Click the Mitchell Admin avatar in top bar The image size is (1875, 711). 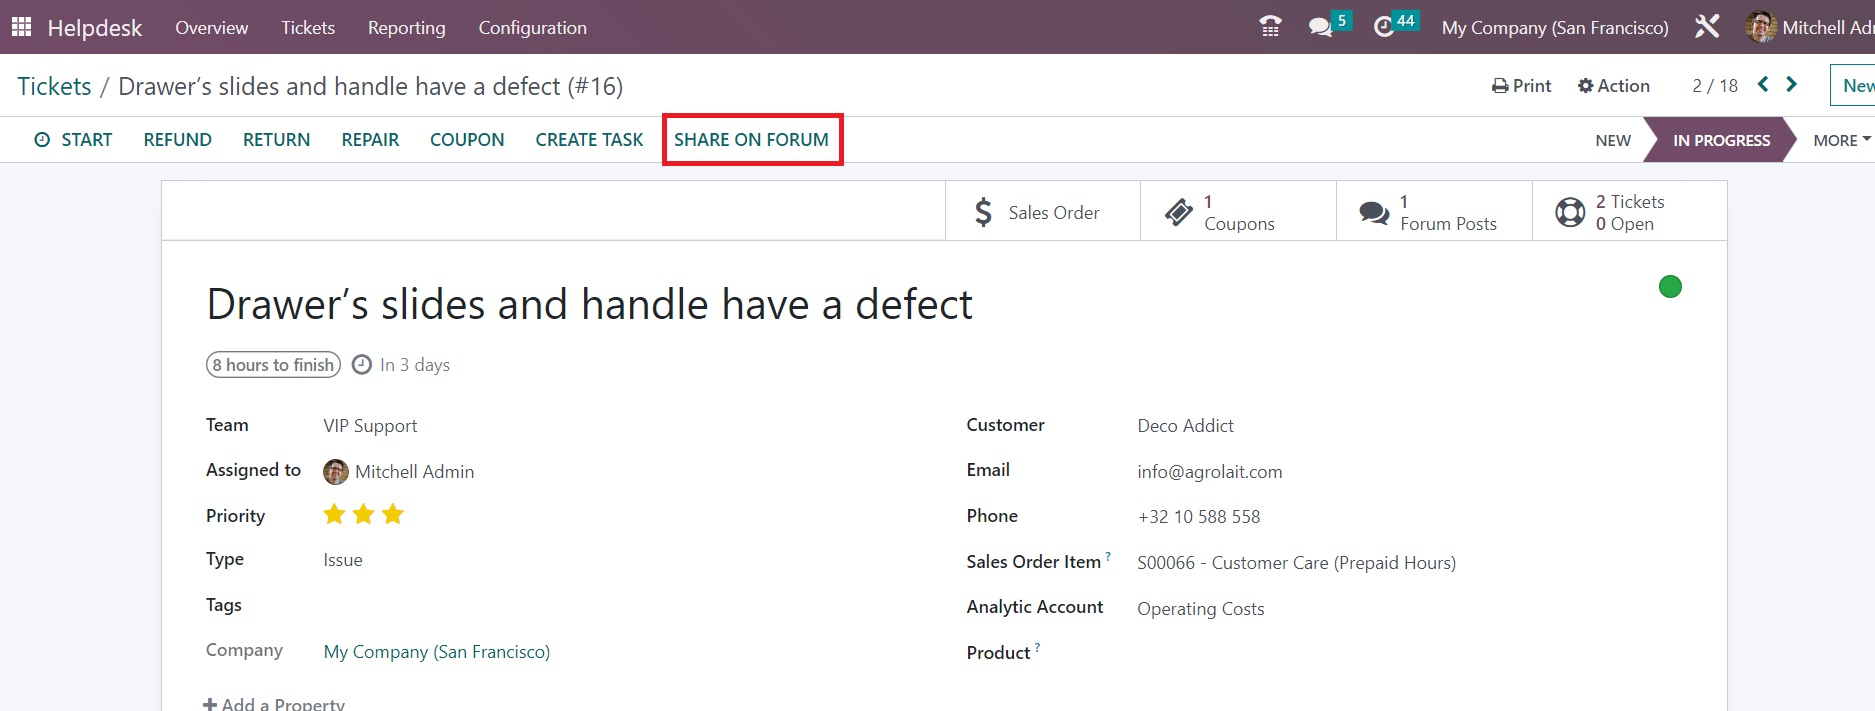pyautogui.click(x=1760, y=27)
